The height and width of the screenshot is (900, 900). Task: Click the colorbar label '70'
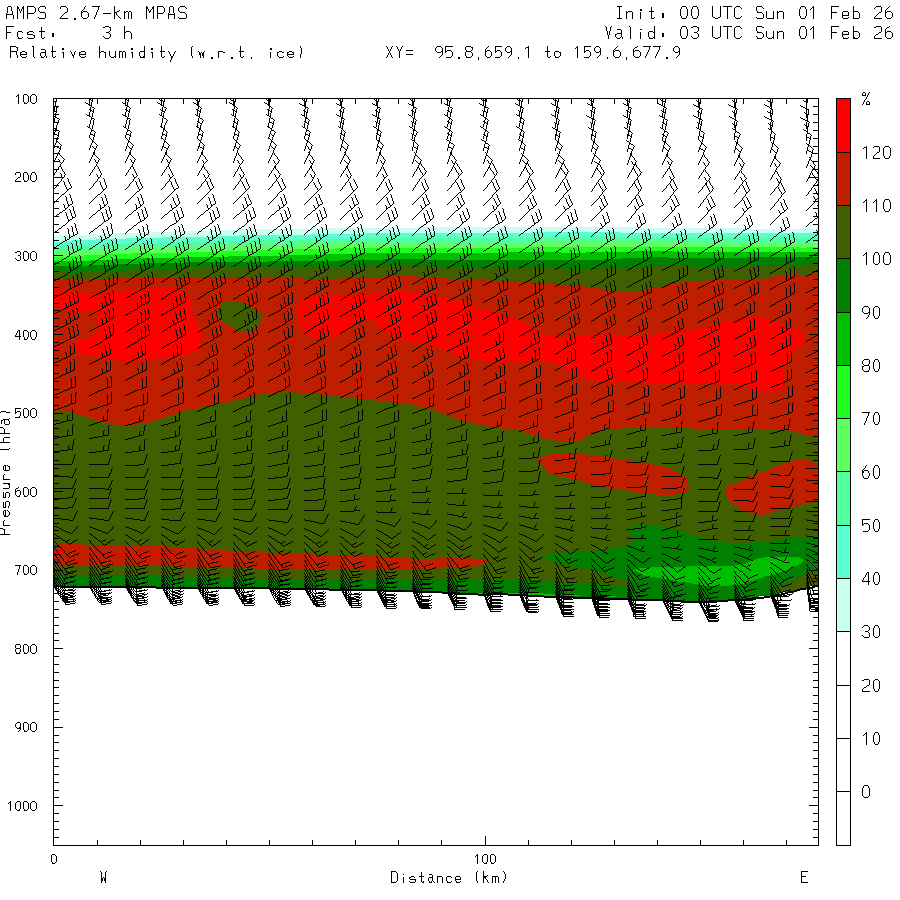[x=871, y=419]
